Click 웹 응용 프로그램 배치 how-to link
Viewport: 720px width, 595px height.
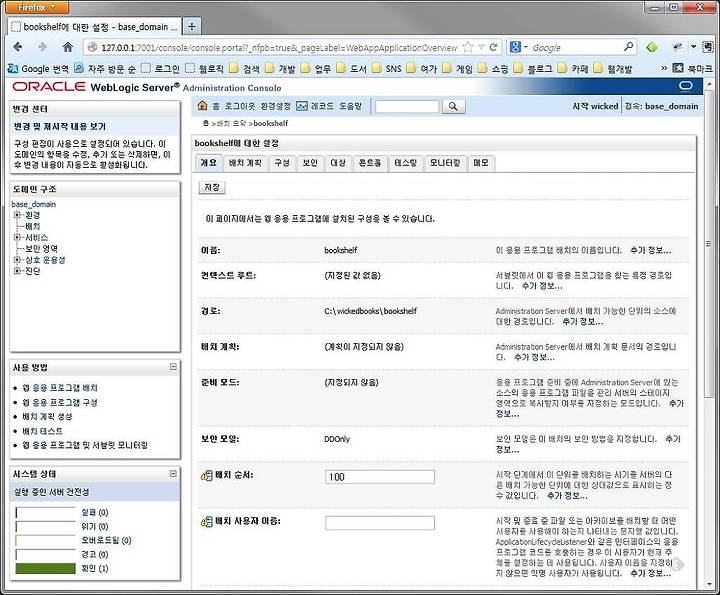coord(60,388)
